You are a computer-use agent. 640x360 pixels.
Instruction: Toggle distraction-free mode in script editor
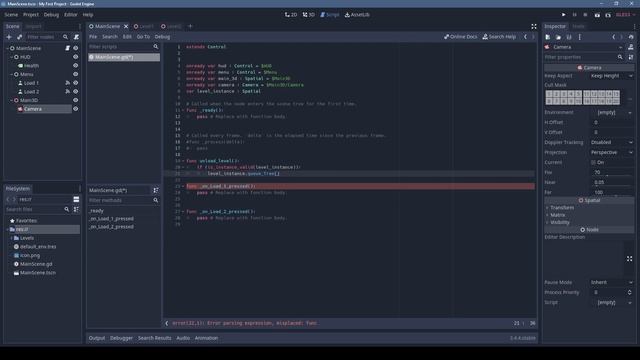(534, 26)
